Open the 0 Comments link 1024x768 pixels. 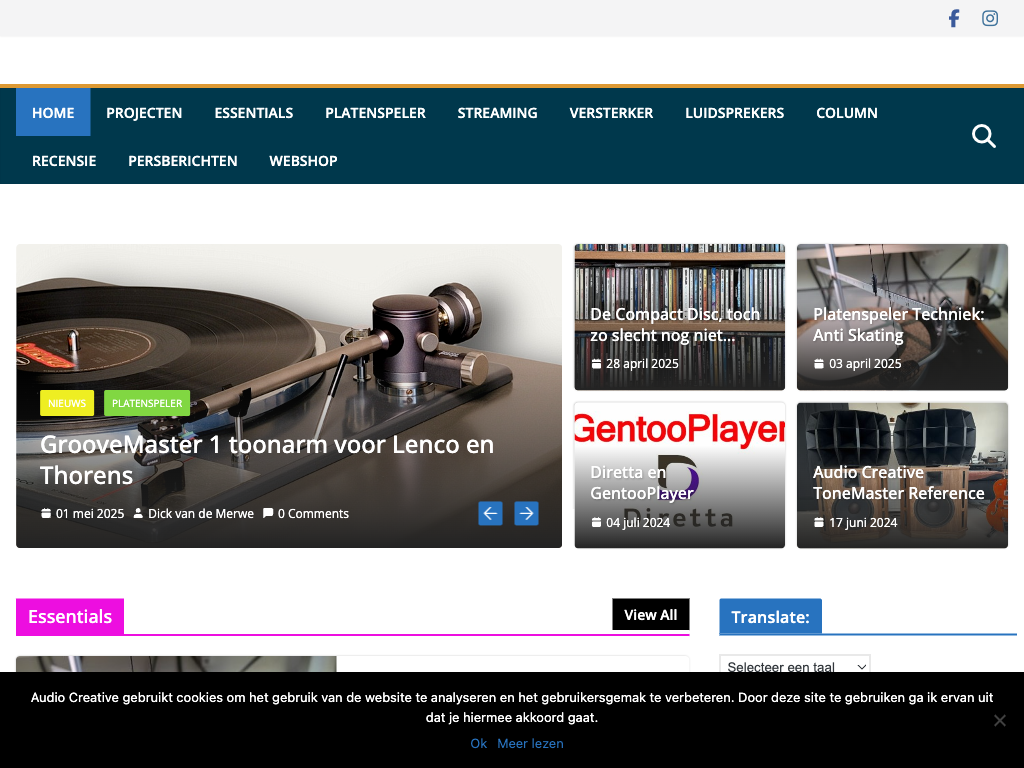click(313, 513)
